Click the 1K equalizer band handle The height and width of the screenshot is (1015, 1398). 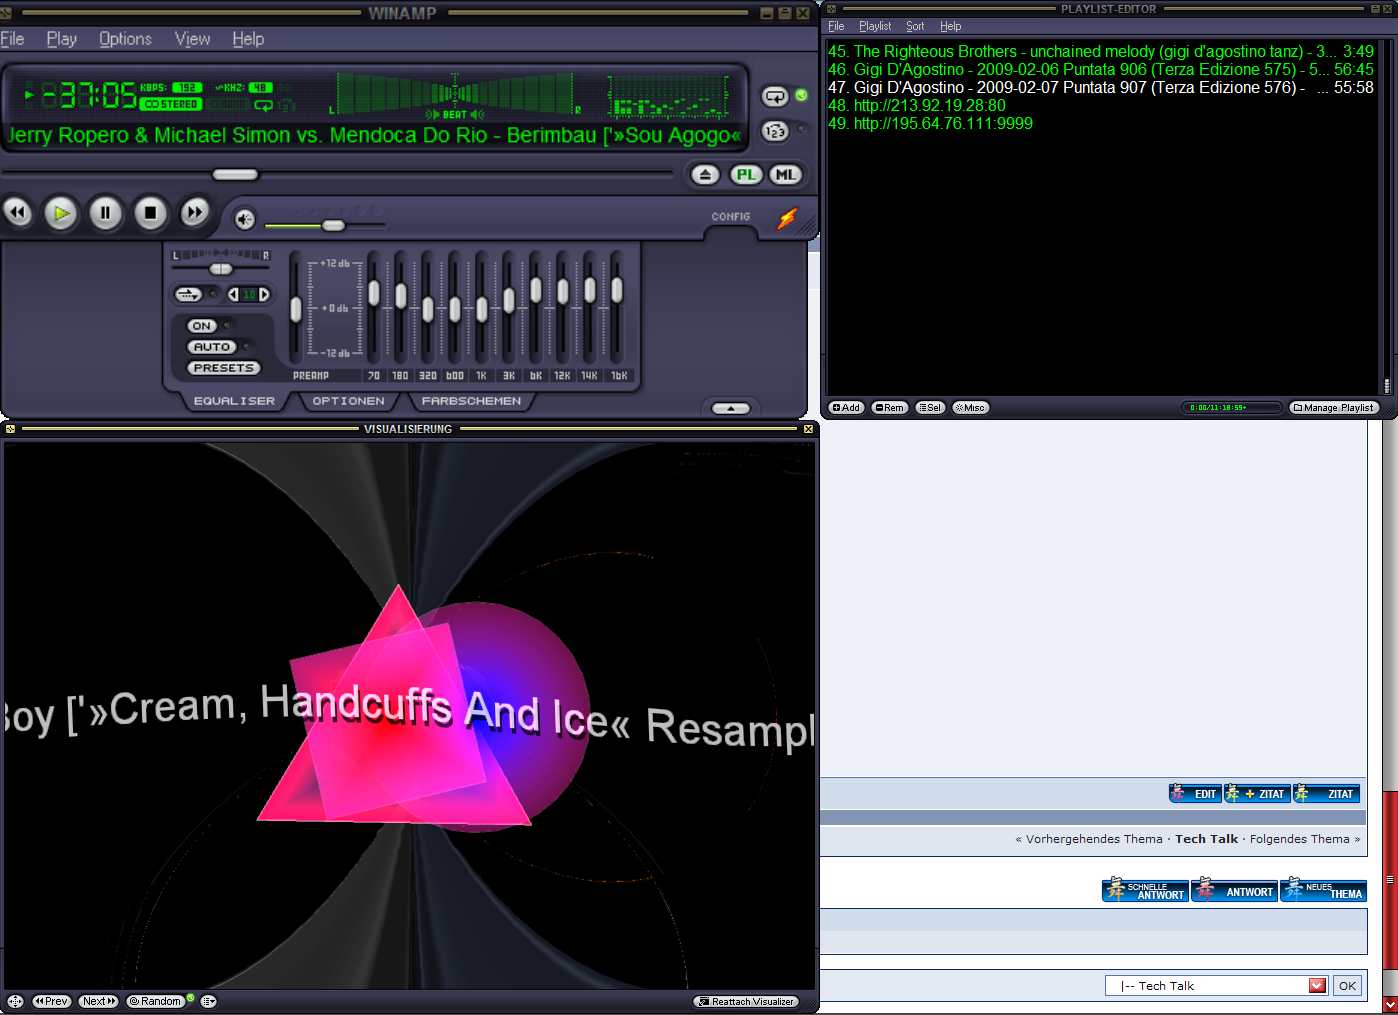482,309
